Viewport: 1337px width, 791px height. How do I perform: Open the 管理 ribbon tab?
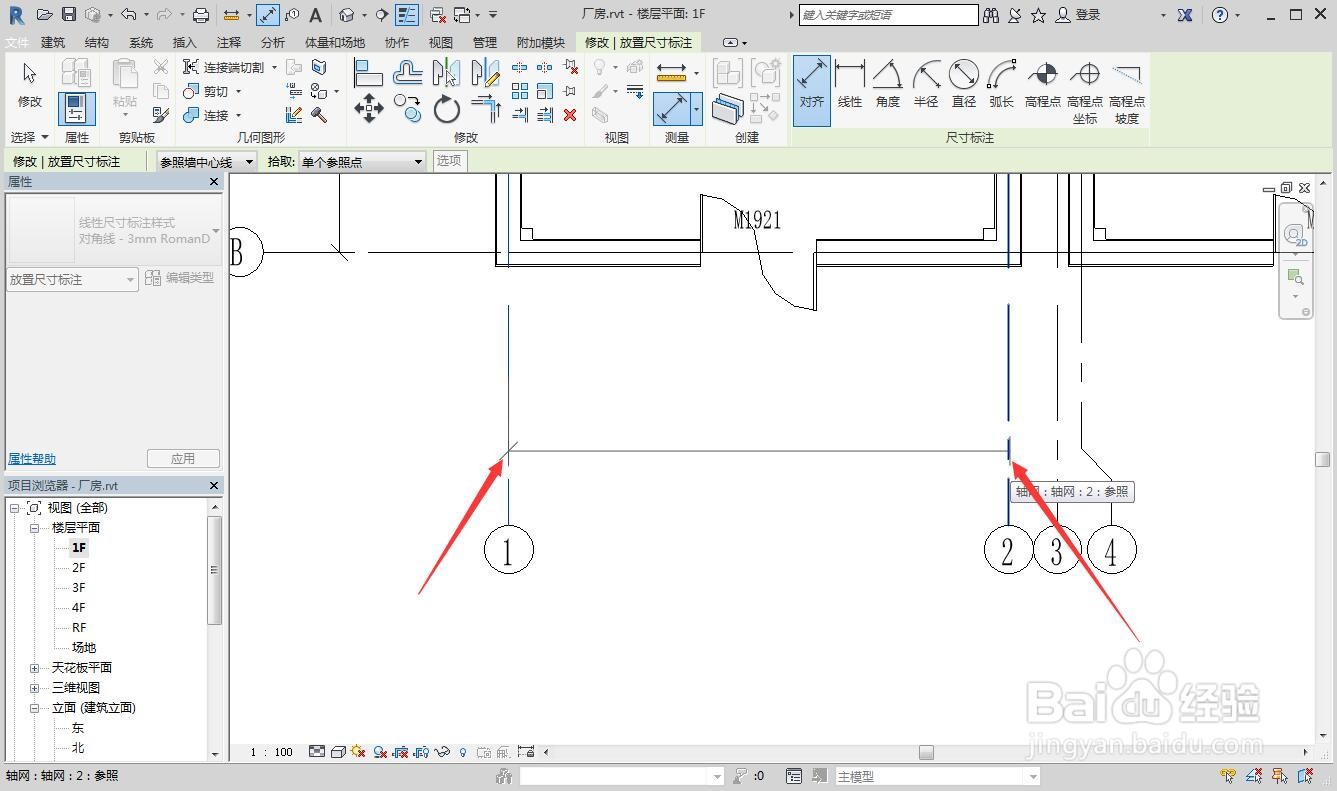pyautogui.click(x=485, y=42)
